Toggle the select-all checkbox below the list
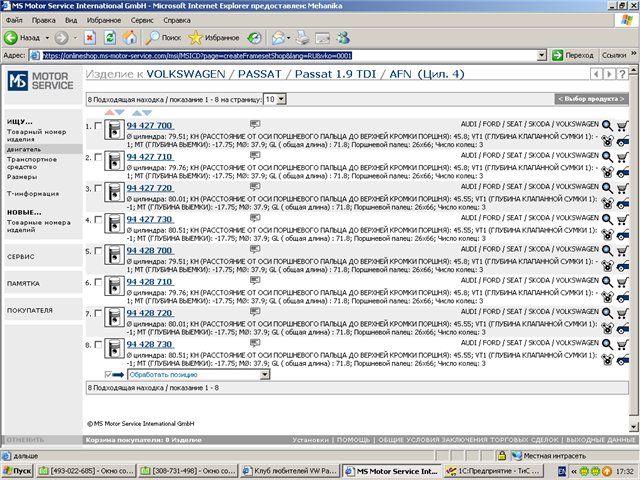The height and width of the screenshot is (480, 640). [x=108, y=374]
